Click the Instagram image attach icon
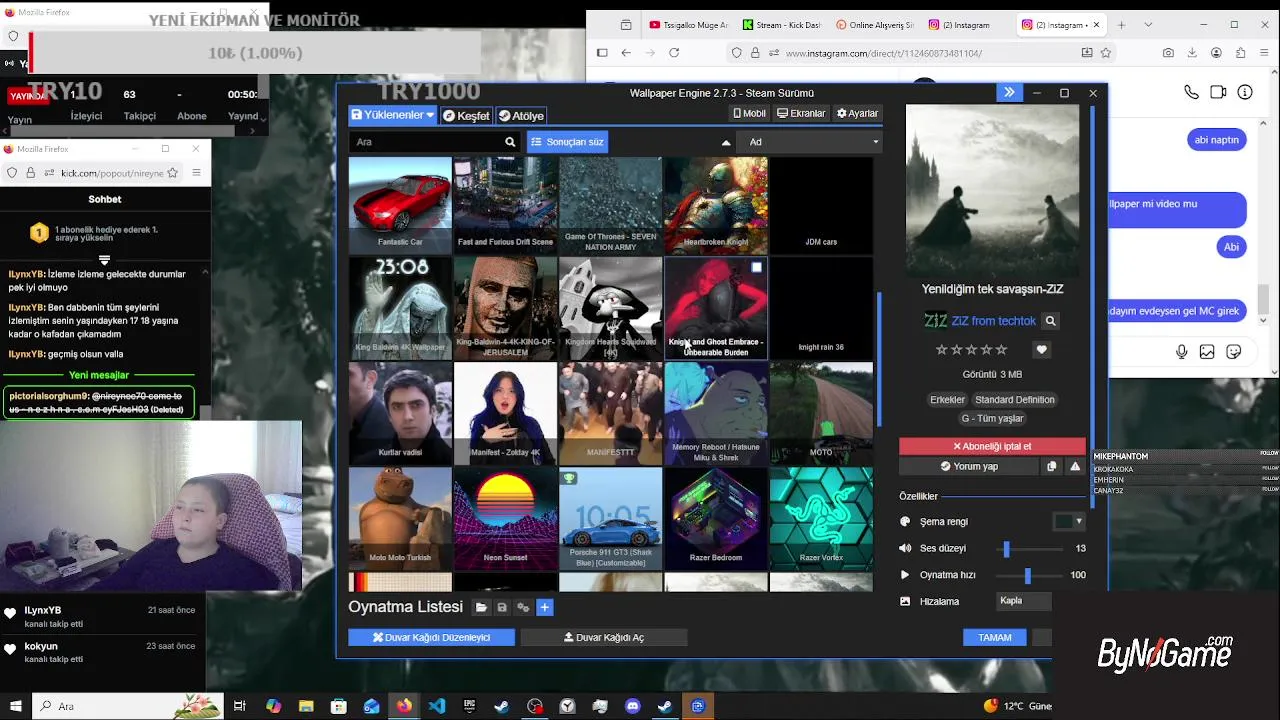Image resolution: width=1280 pixels, height=720 pixels. click(1207, 351)
